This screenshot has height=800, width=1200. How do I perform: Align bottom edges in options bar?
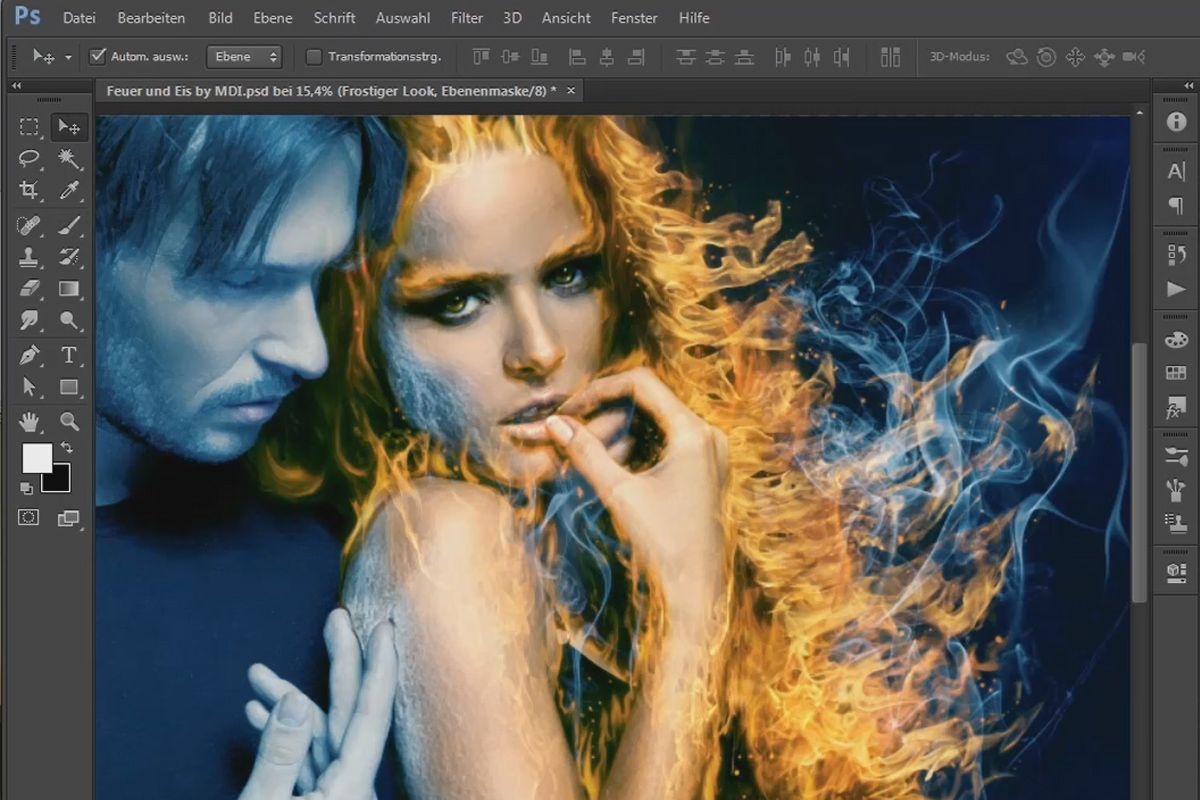point(540,57)
